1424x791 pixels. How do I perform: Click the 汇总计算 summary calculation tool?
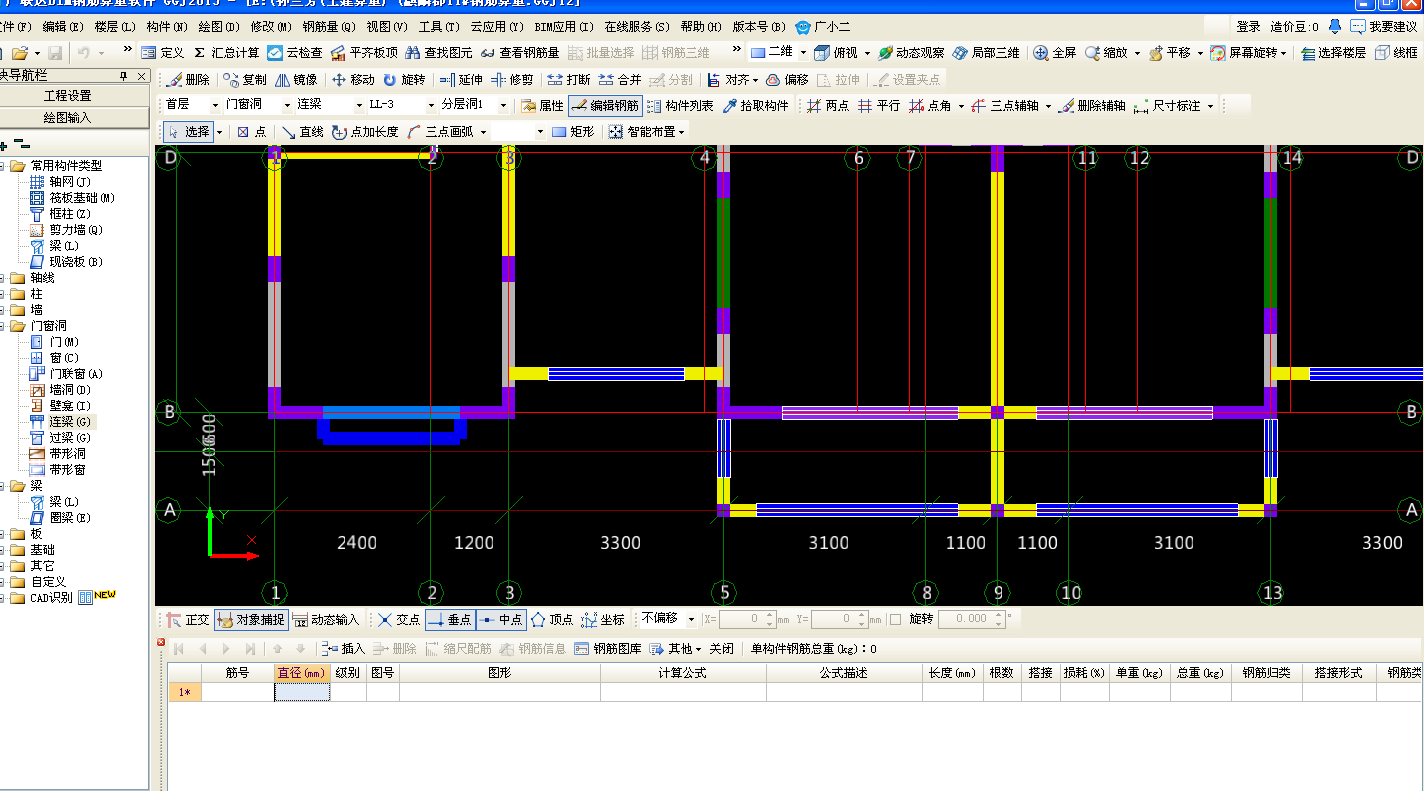point(227,52)
